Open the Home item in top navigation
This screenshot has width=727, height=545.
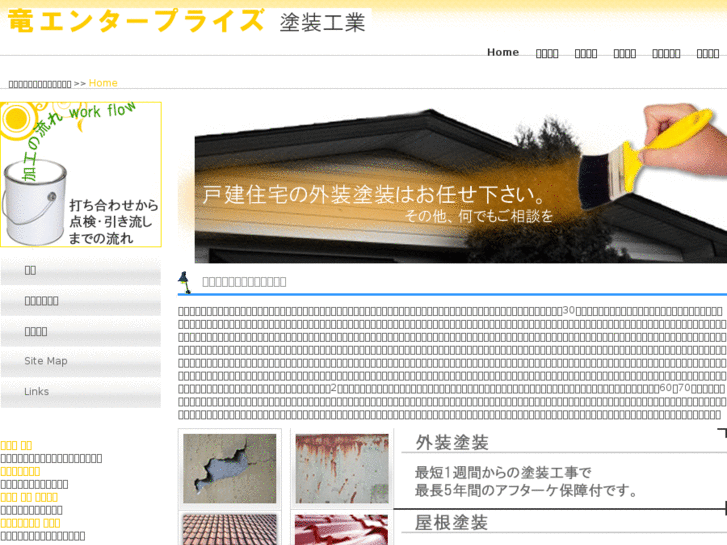(x=503, y=52)
